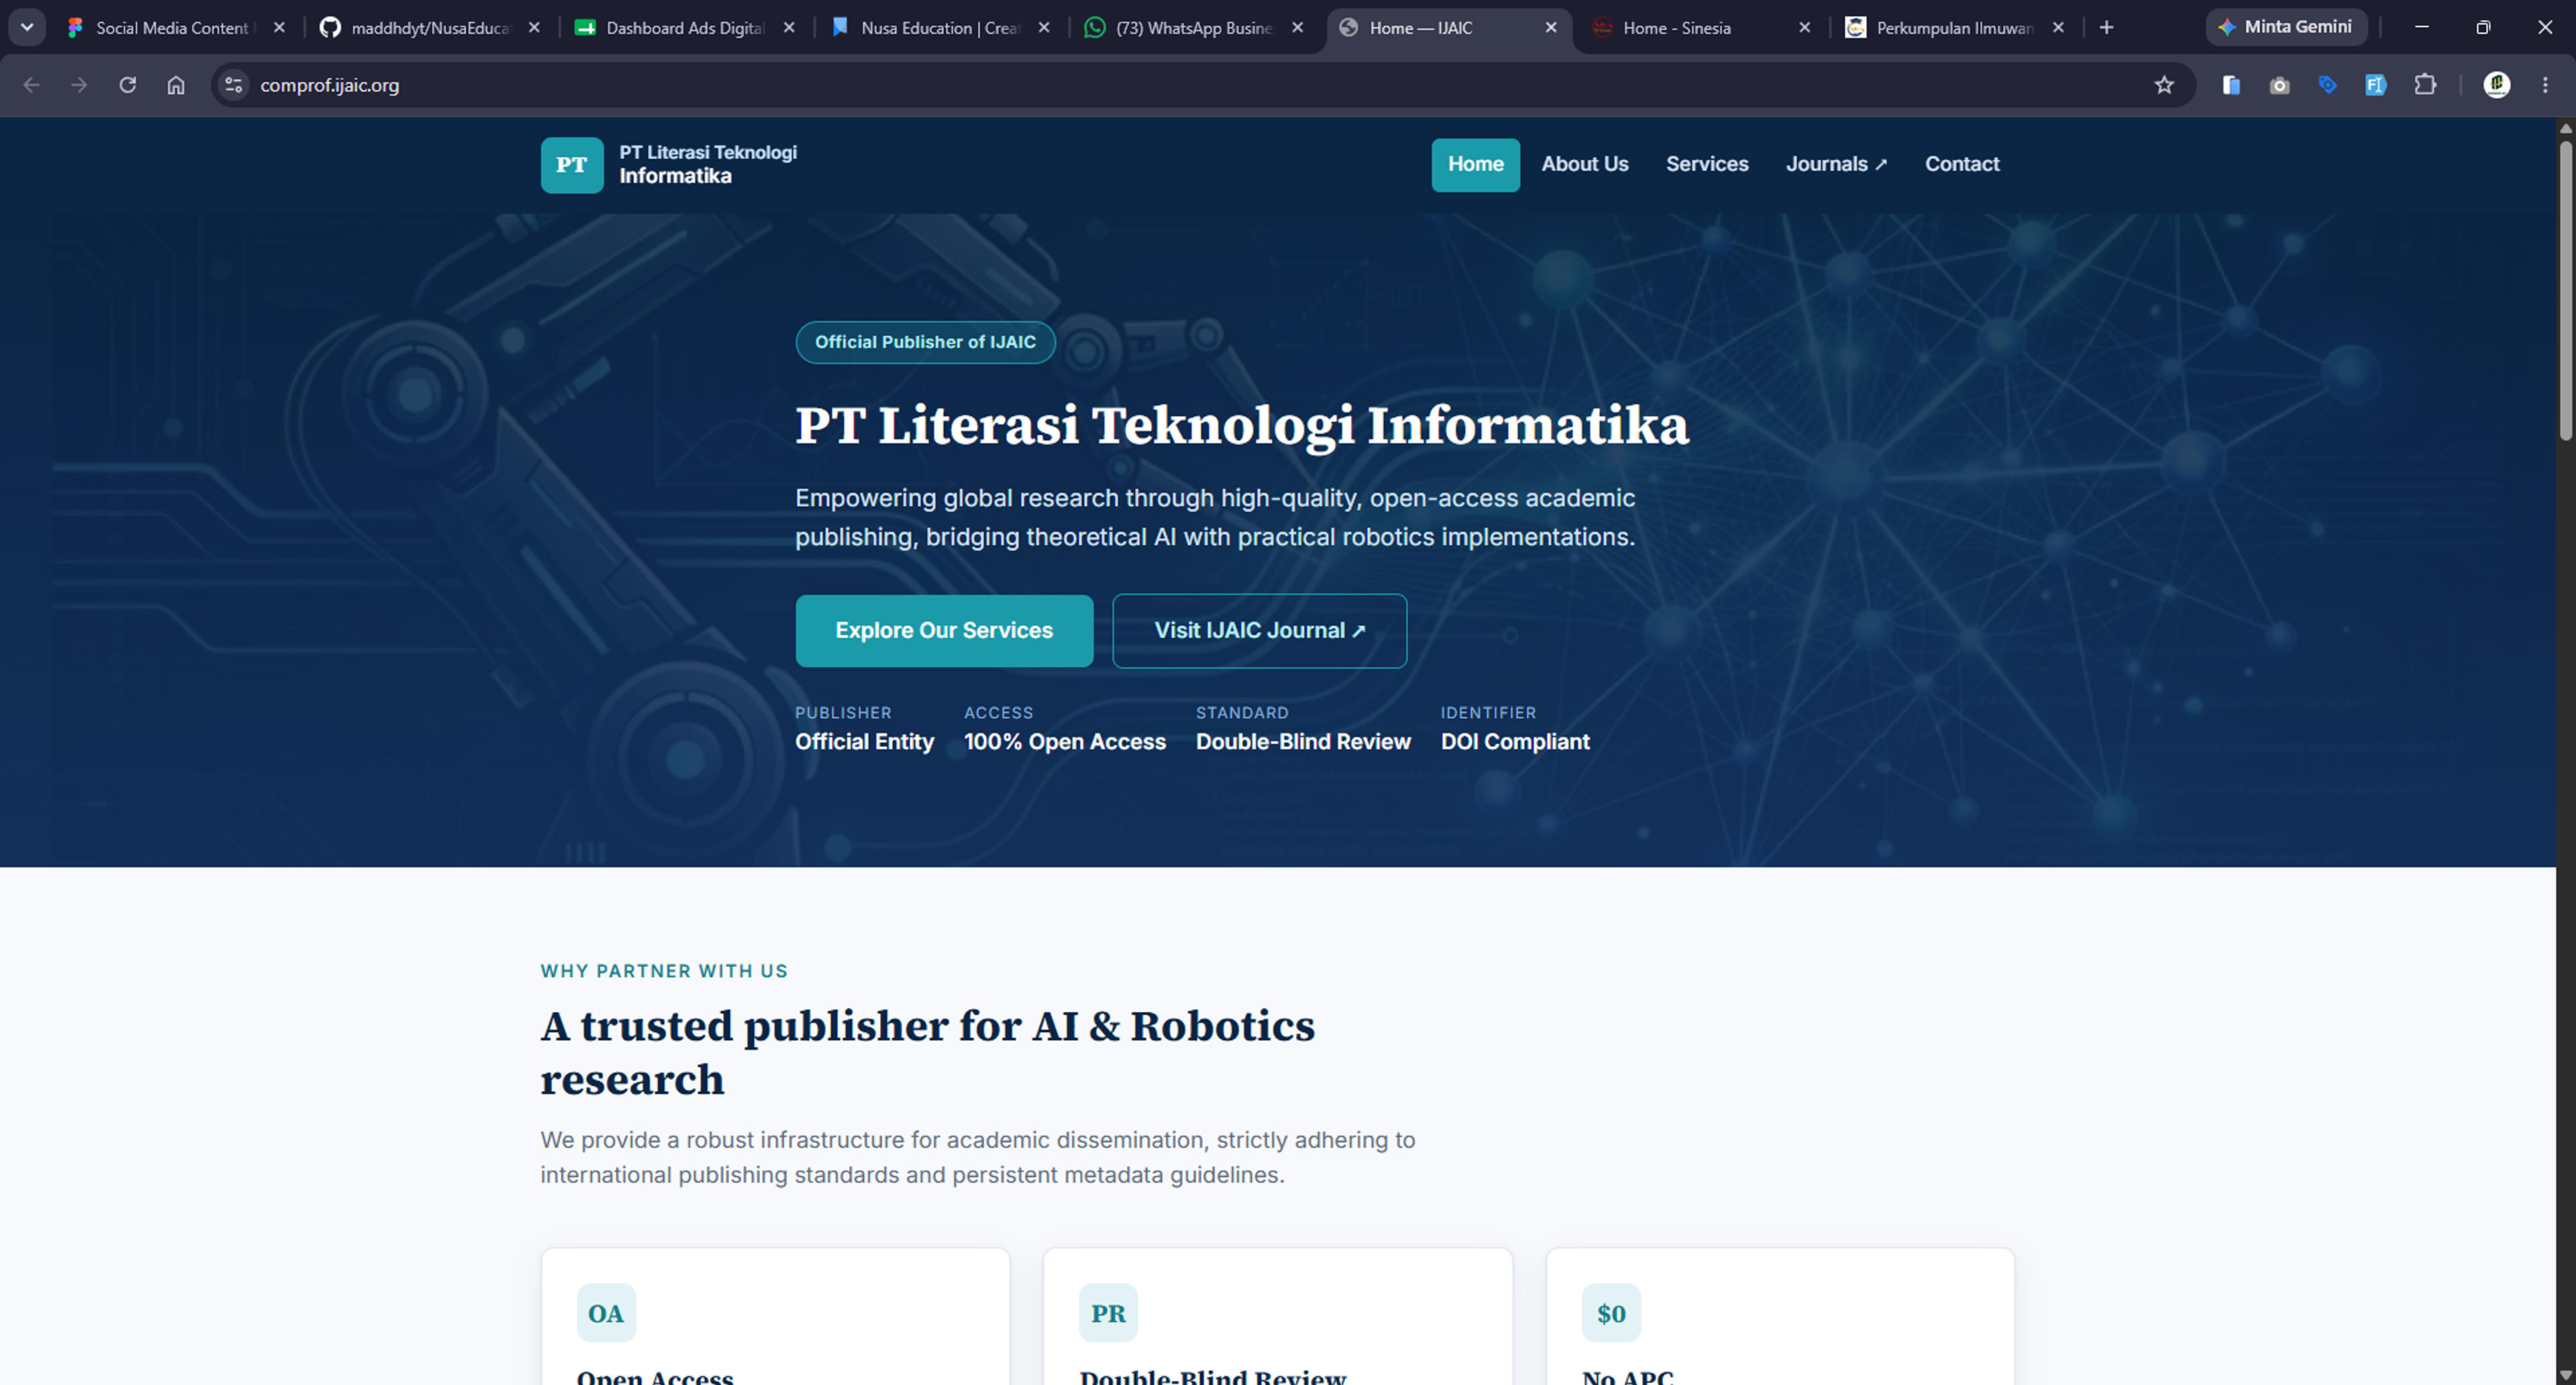Open the Chrome profile avatar
This screenshot has width=2576, height=1385.
pyautogui.click(x=2497, y=85)
